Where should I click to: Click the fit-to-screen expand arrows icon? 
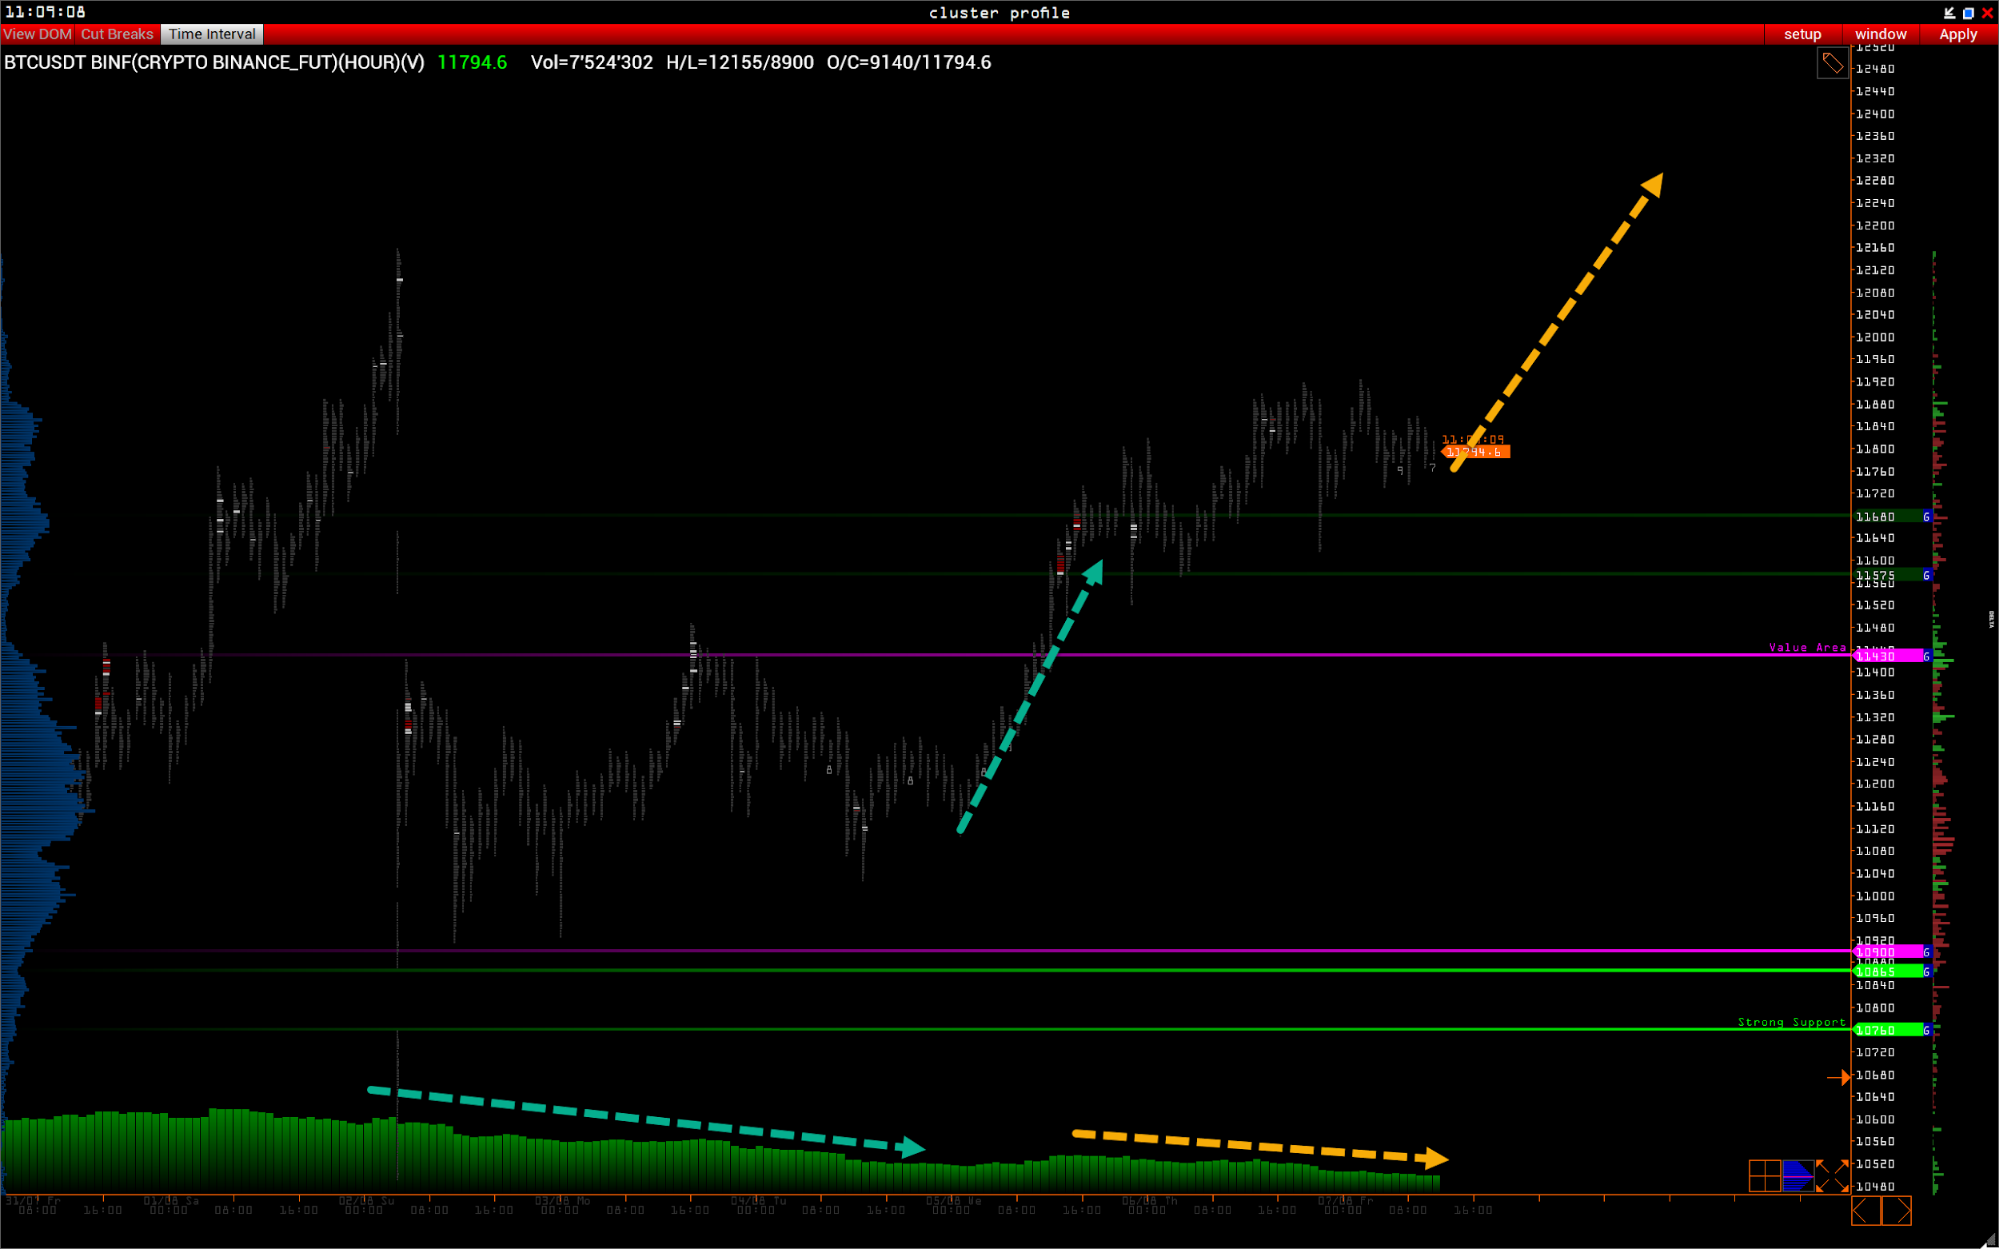1832,1175
